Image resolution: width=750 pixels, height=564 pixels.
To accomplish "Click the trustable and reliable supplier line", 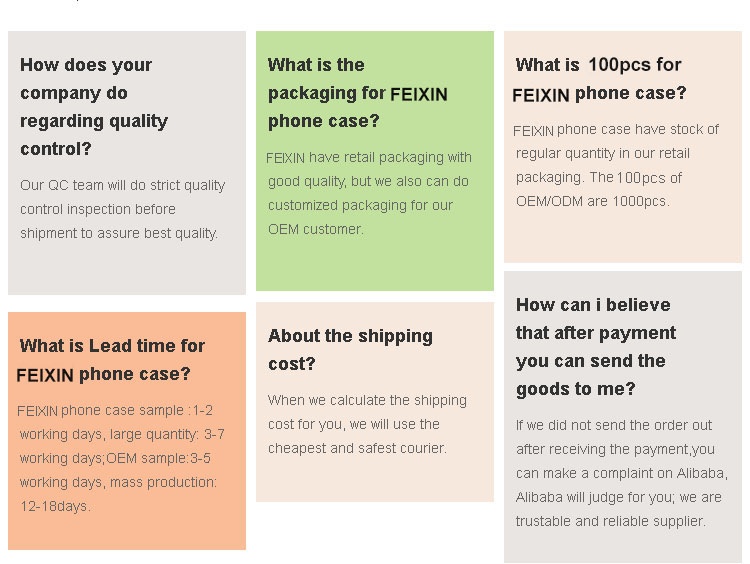I will (610, 521).
